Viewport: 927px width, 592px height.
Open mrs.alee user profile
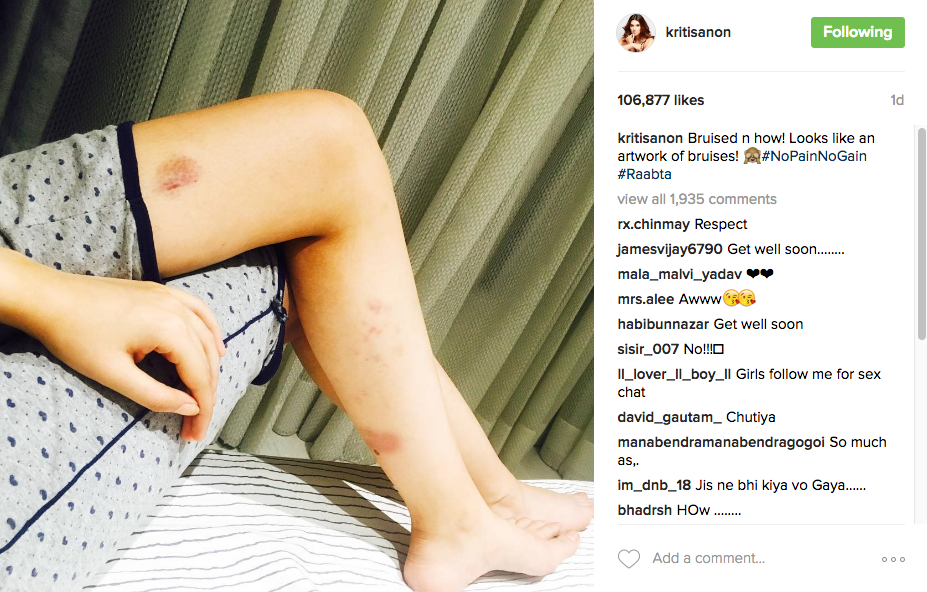pos(646,300)
